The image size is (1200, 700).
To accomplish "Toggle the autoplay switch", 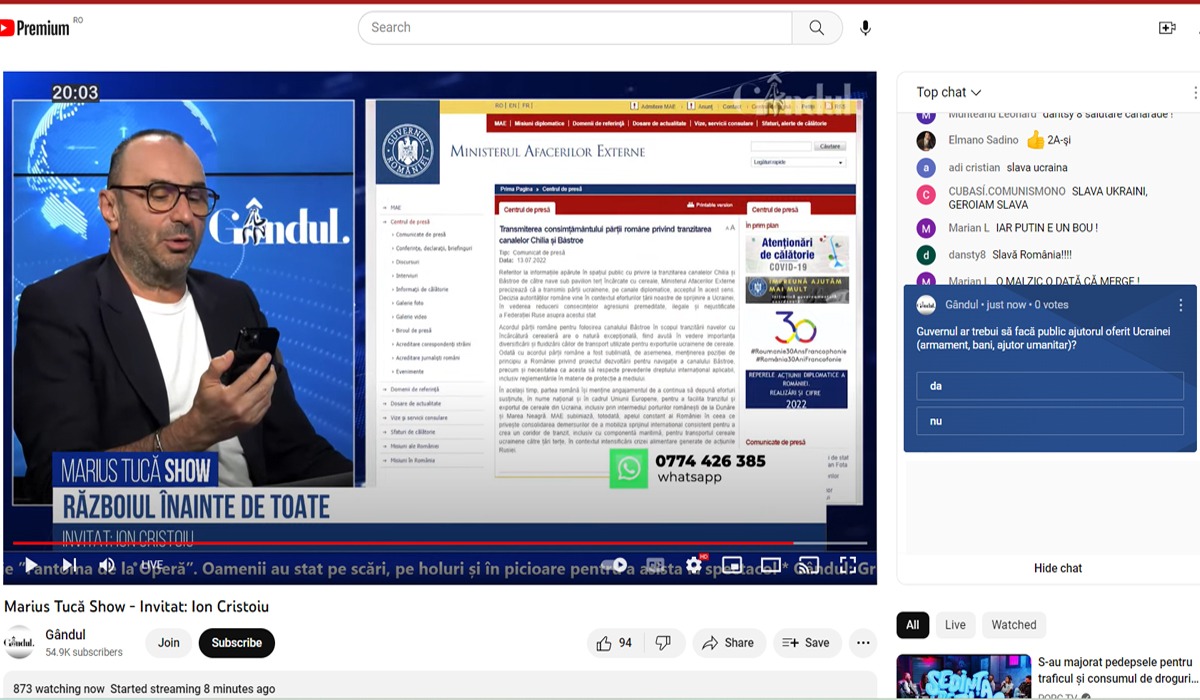I will (x=614, y=565).
